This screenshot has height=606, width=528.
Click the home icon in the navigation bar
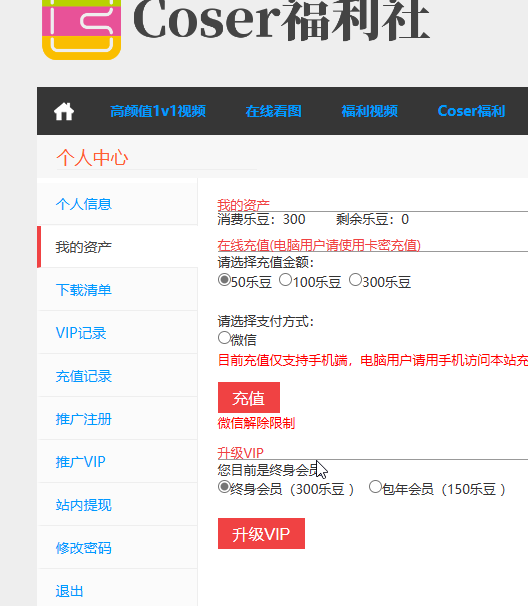point(64,111)
